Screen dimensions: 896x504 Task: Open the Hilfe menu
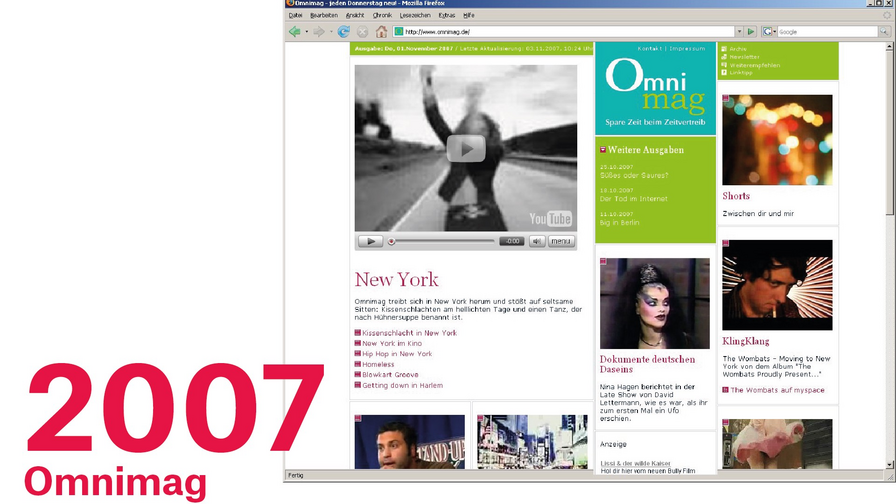pos(469,15)
